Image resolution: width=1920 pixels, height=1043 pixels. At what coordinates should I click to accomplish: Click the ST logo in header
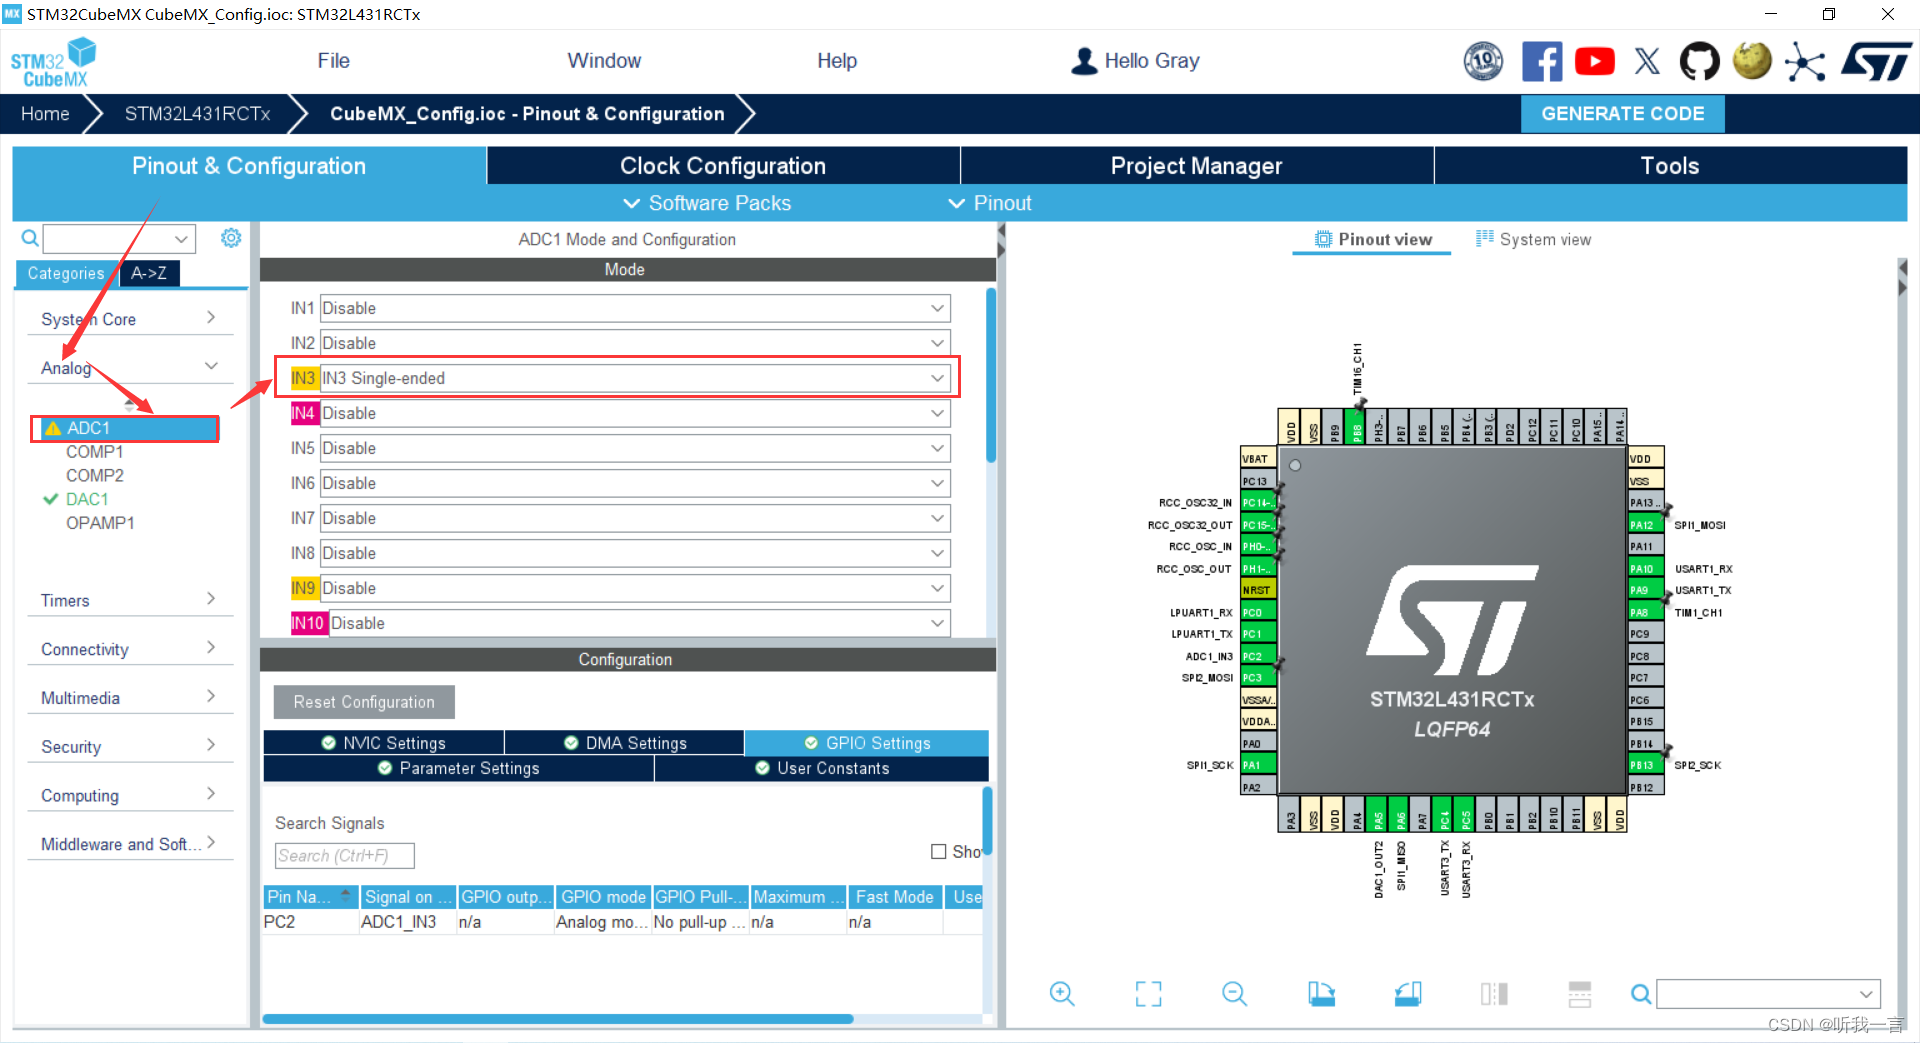(x=1877, y=62)
